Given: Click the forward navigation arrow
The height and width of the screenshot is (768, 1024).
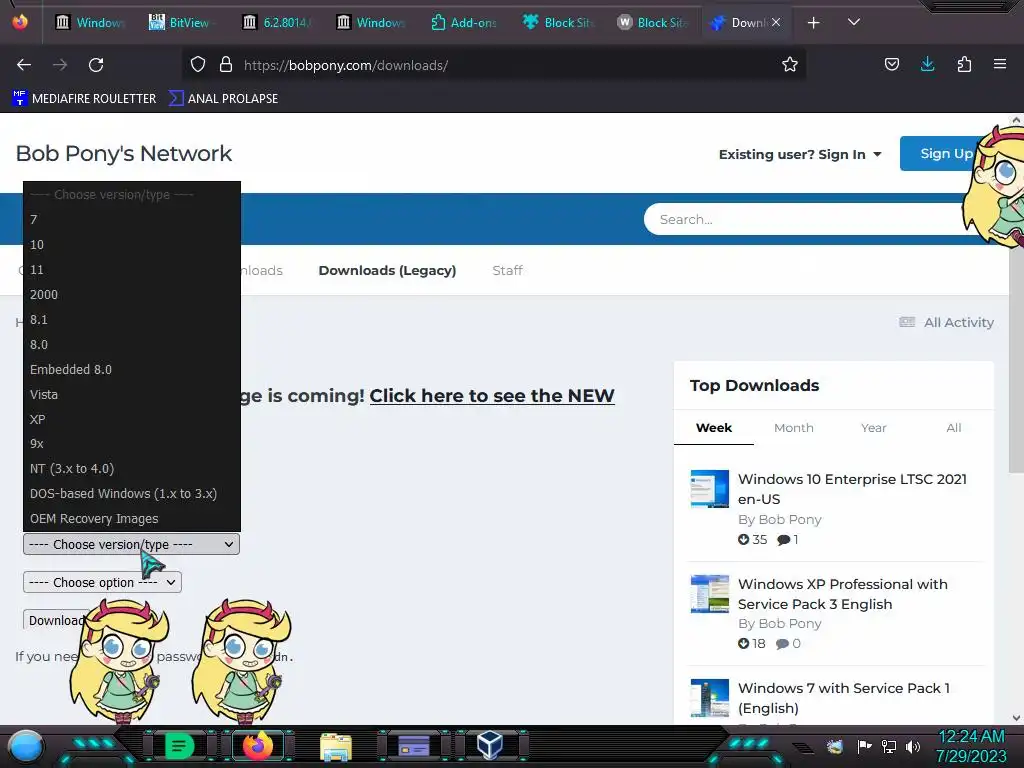Looking at the screenshot, I should pyautogui.click(x=60, y=65).
